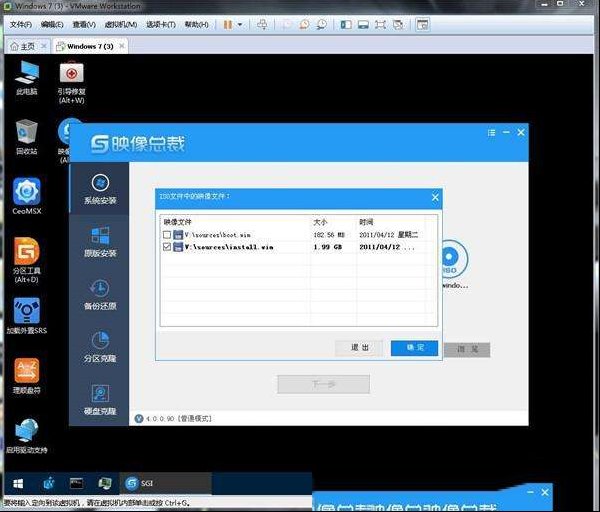Check the boot.wim checkbox

pyautogui.click(x=167, y=235)
